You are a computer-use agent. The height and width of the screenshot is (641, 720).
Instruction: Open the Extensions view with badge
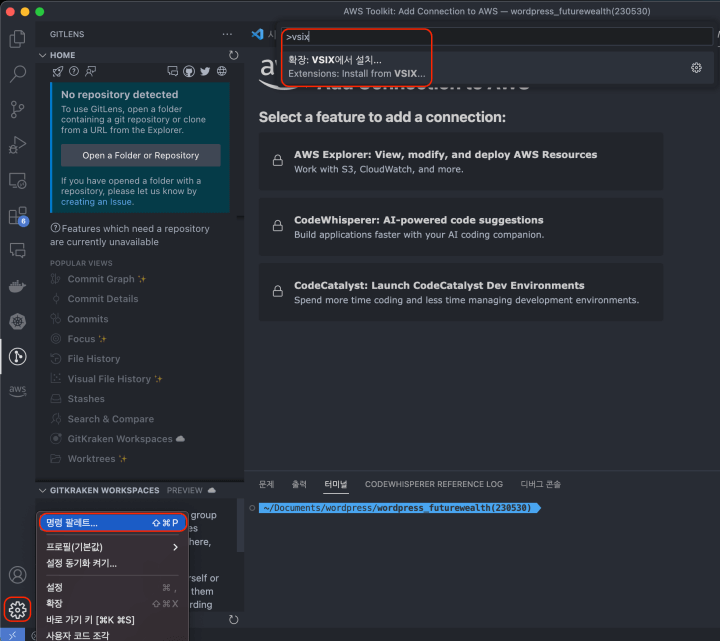click(x=18, y=216)
